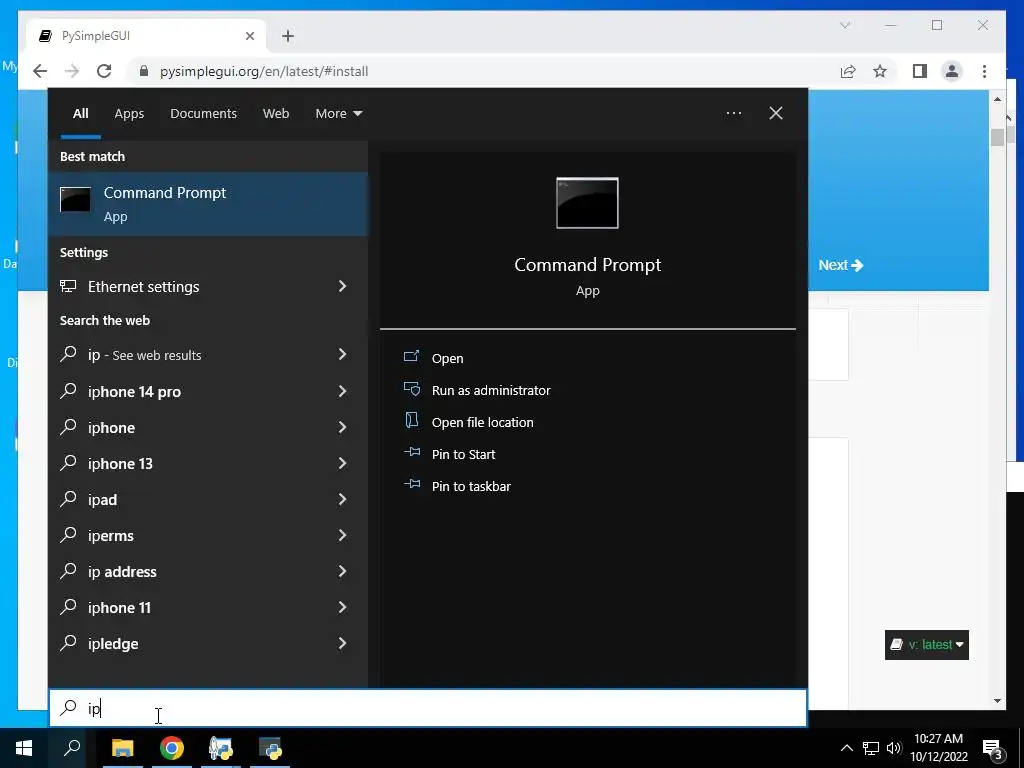Click the Open file location icon
Viewport: 1024px width, 768px height.
(x=412, y=420)
